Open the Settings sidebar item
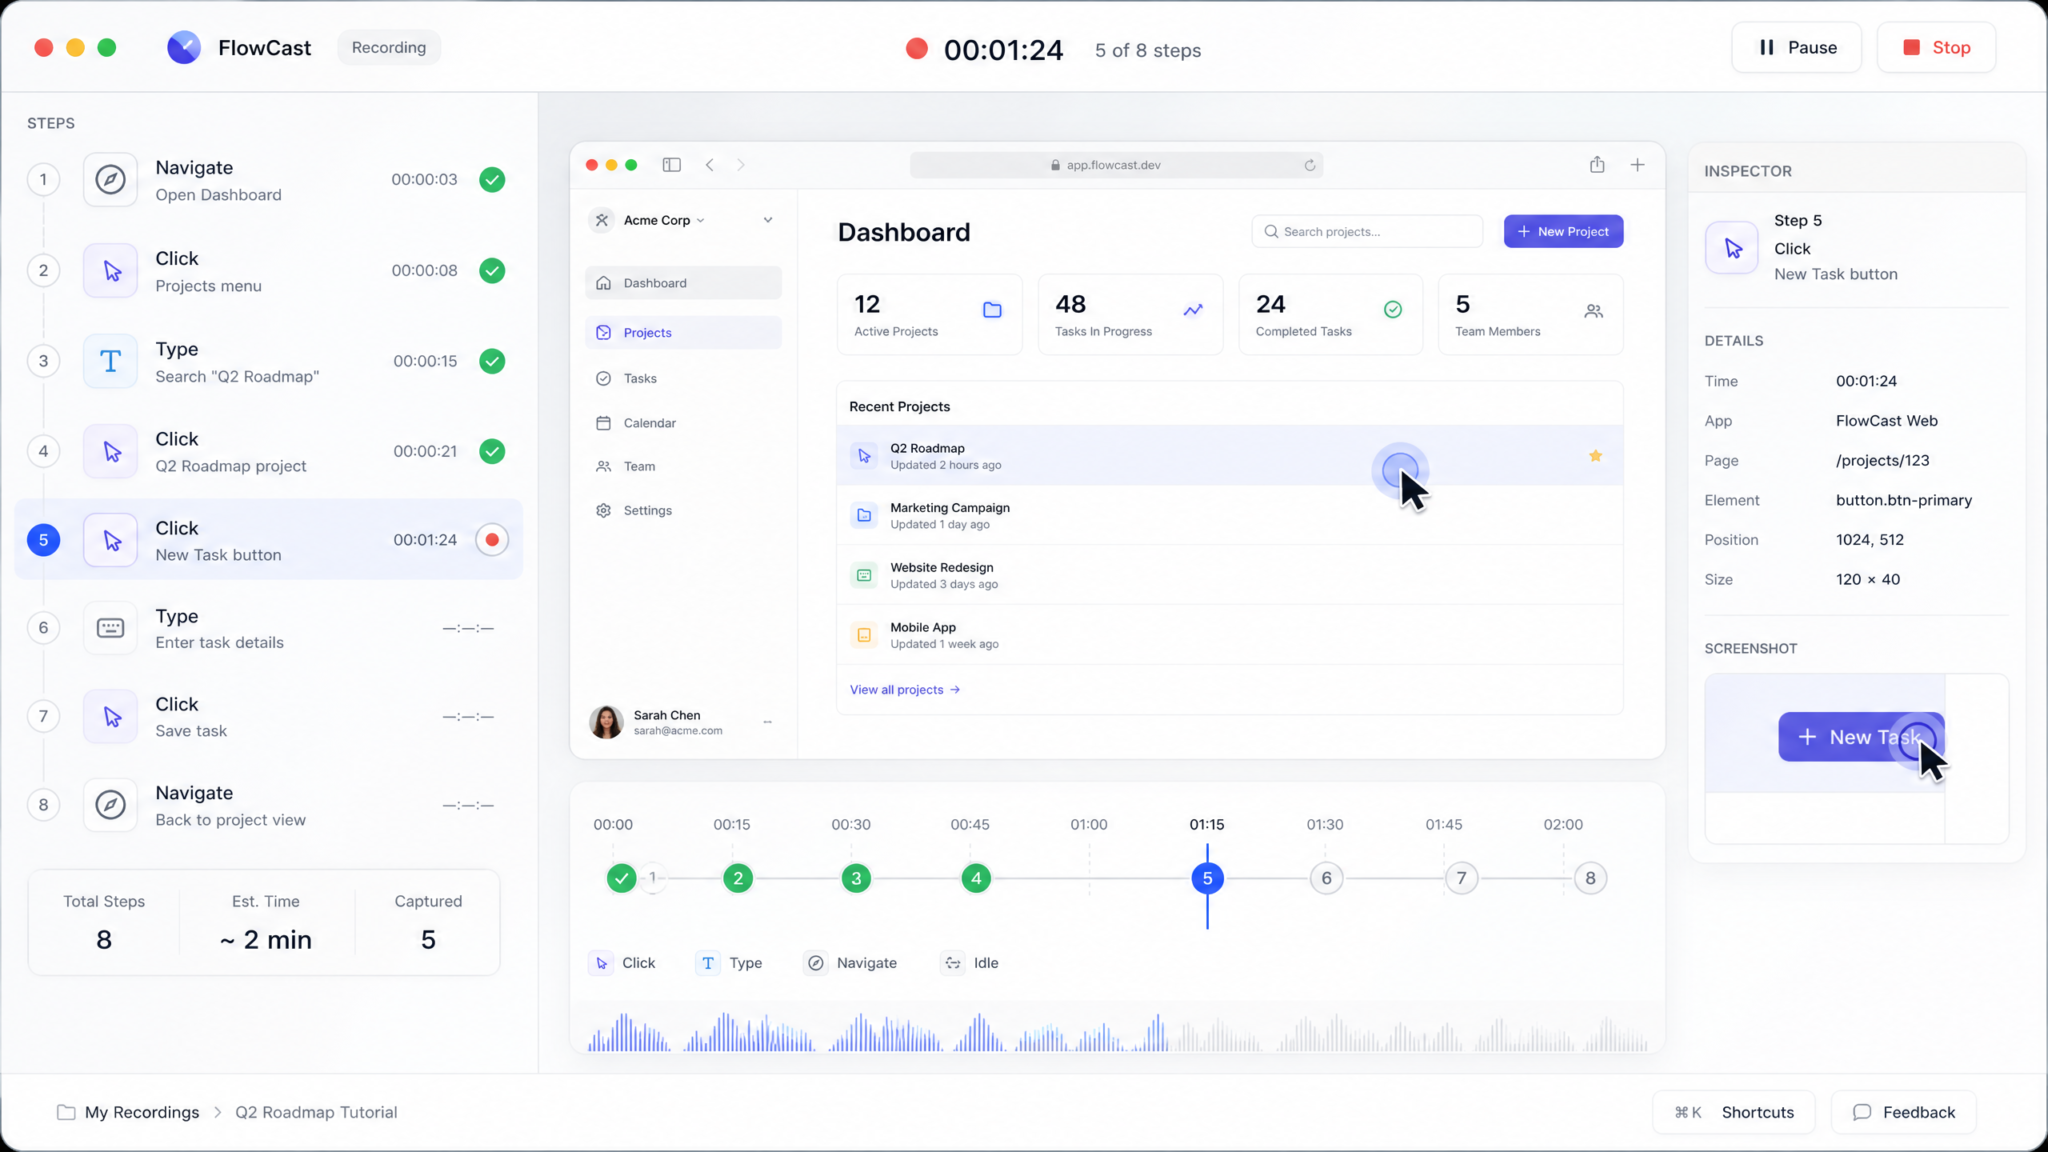This screenshot has height=1152, width=2048. [683, 510]
